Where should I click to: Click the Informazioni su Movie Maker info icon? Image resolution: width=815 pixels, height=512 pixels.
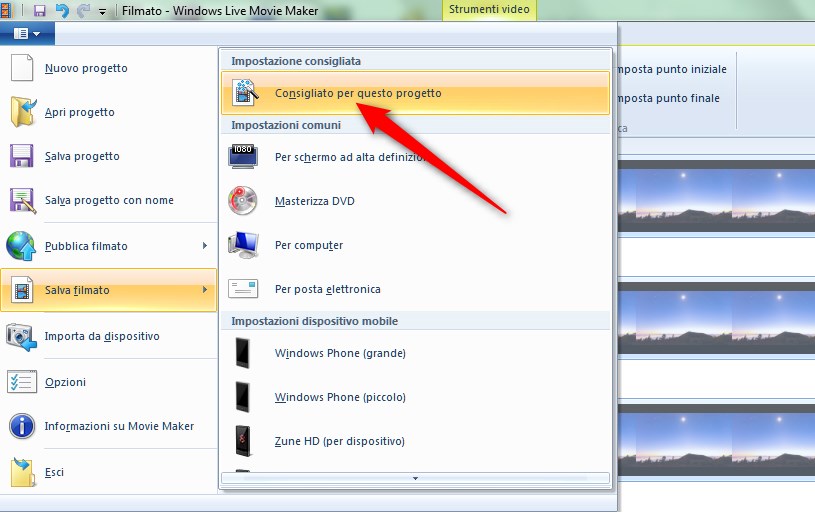pyautogui.click(x=22, y=426)
